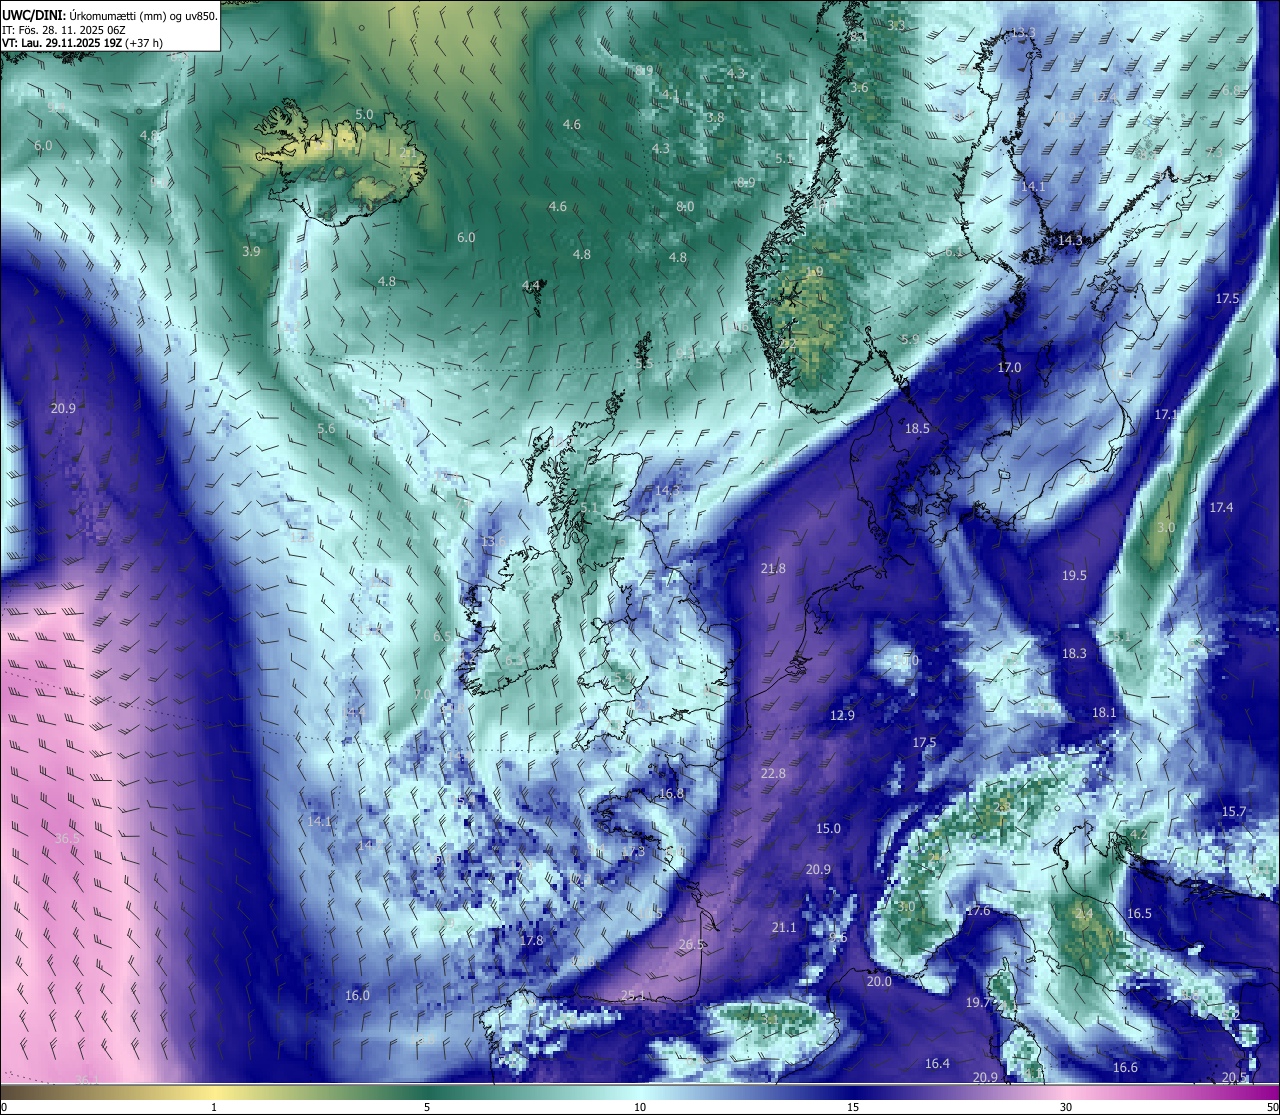Click the 20.0 value on the map
The height and width of the screenshot is (1115, 1280).
coord(878,982)
